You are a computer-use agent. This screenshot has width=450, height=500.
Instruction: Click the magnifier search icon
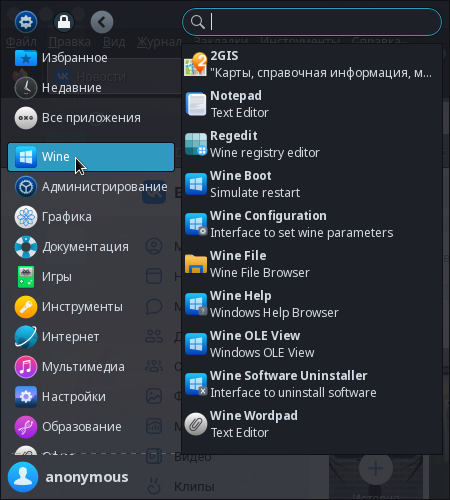[x=197, y=22]
